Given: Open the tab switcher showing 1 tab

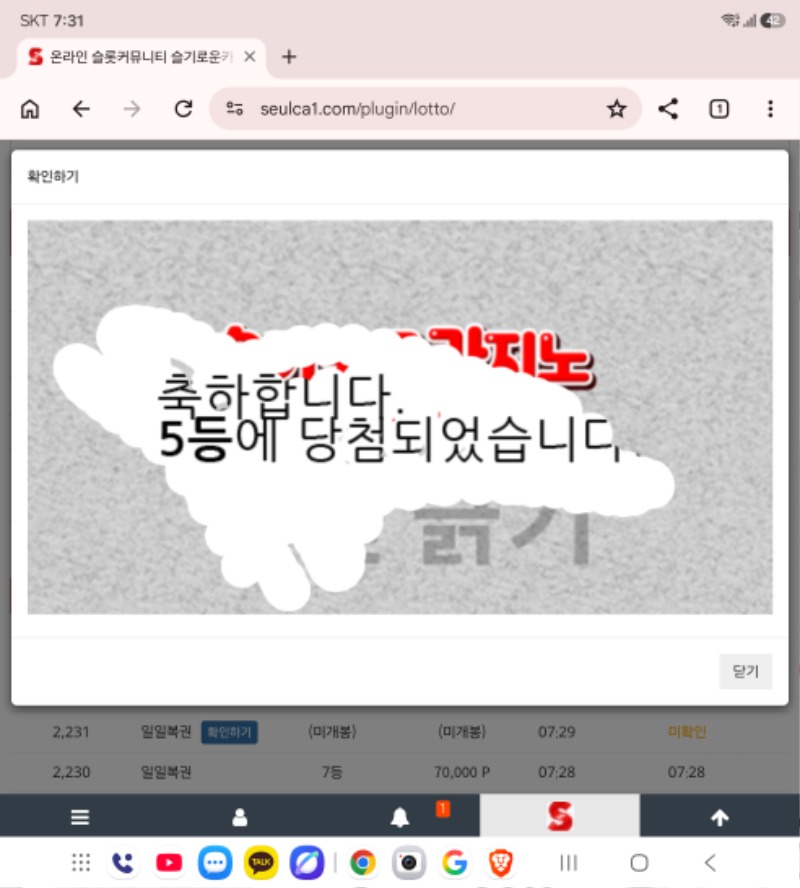Looking at the screenshot, I should pos(719,109).
